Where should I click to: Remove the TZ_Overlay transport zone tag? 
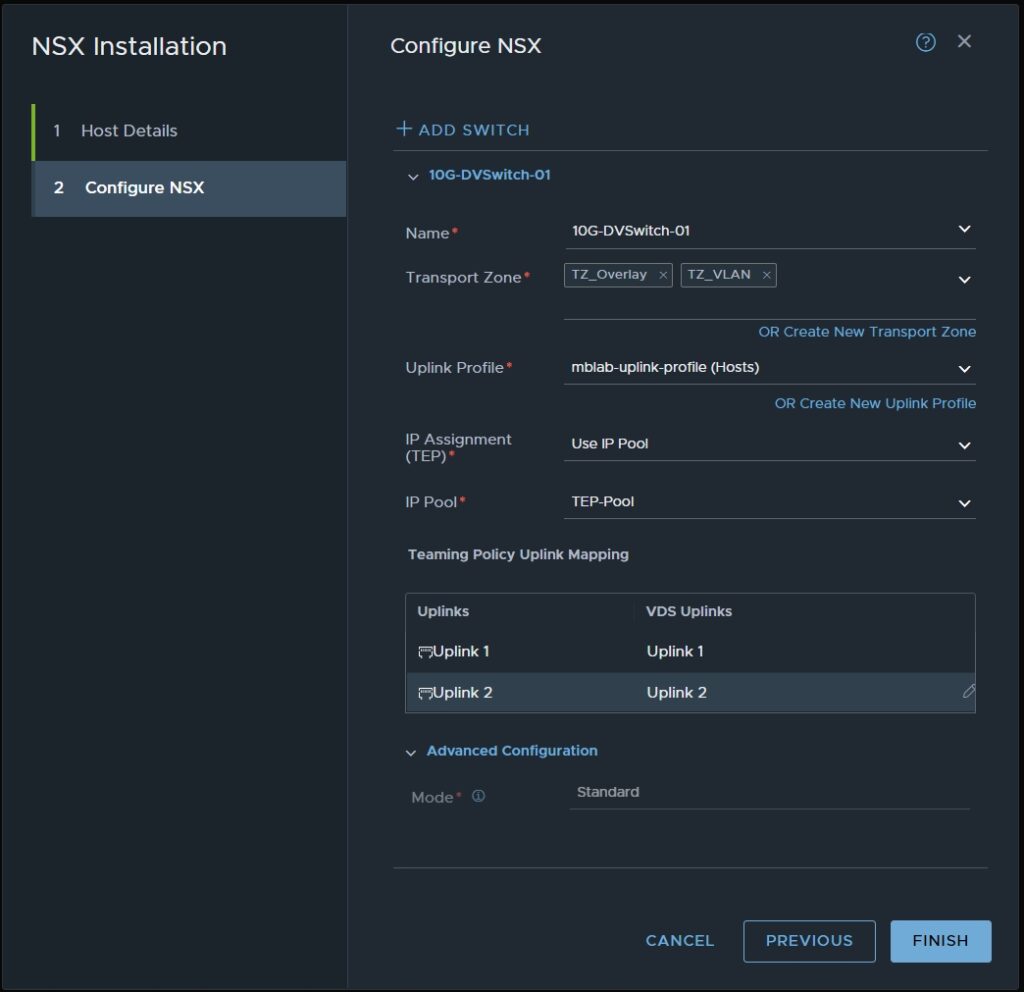point(662,275)
